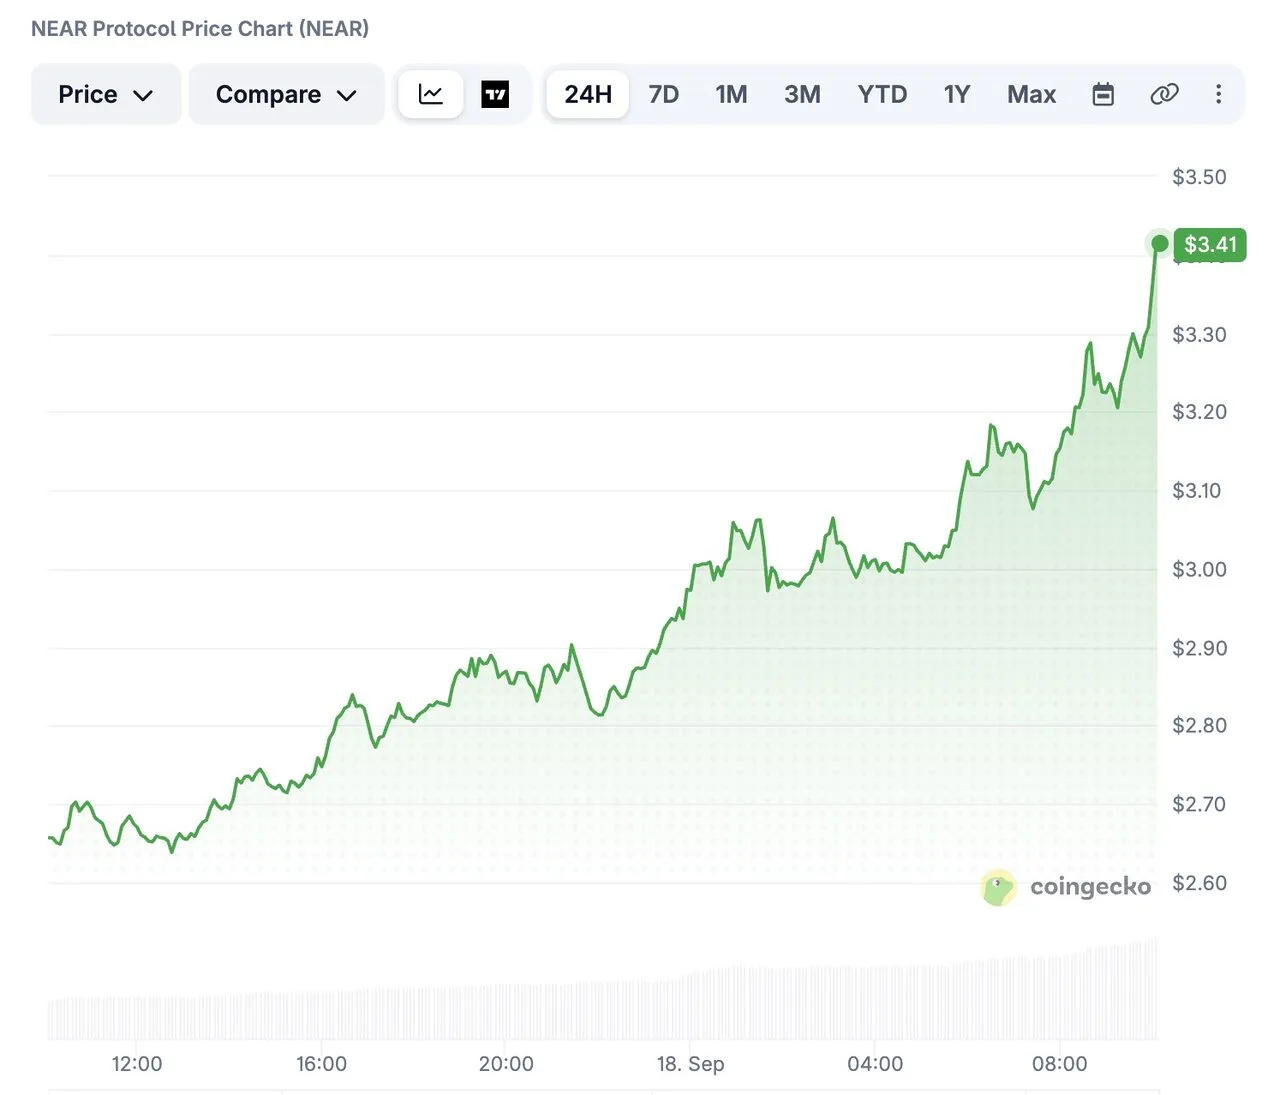
Task: Select the 7D time range
Action: [x=664, y=95]
